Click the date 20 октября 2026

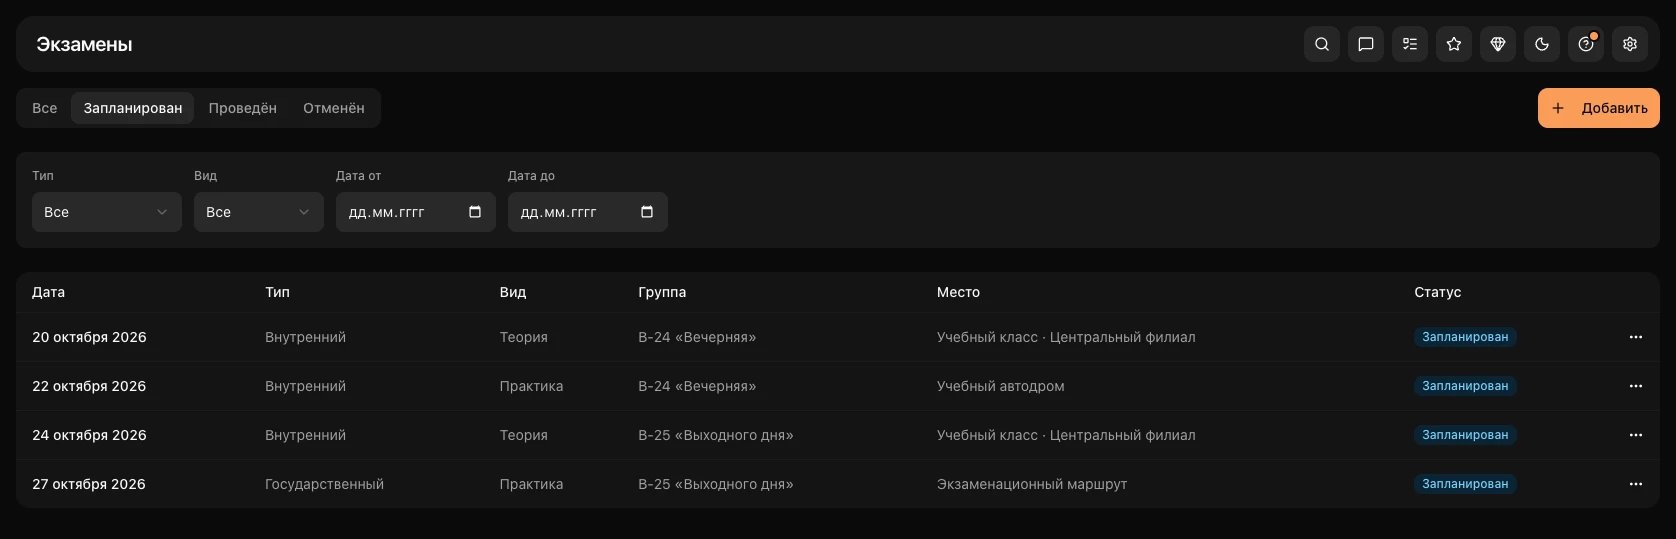click(89, 337)
